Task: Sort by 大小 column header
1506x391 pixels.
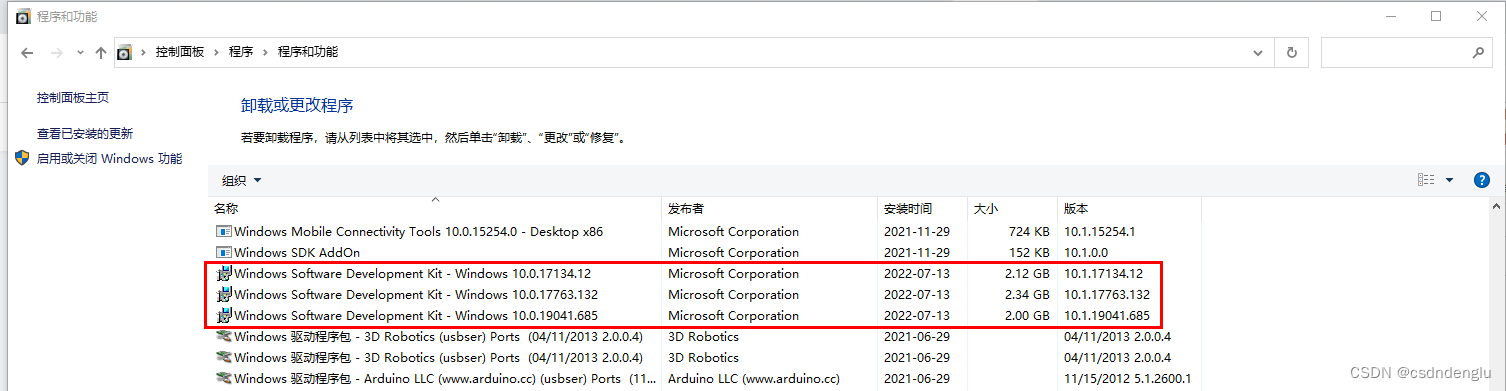Action: point(1012,209)
